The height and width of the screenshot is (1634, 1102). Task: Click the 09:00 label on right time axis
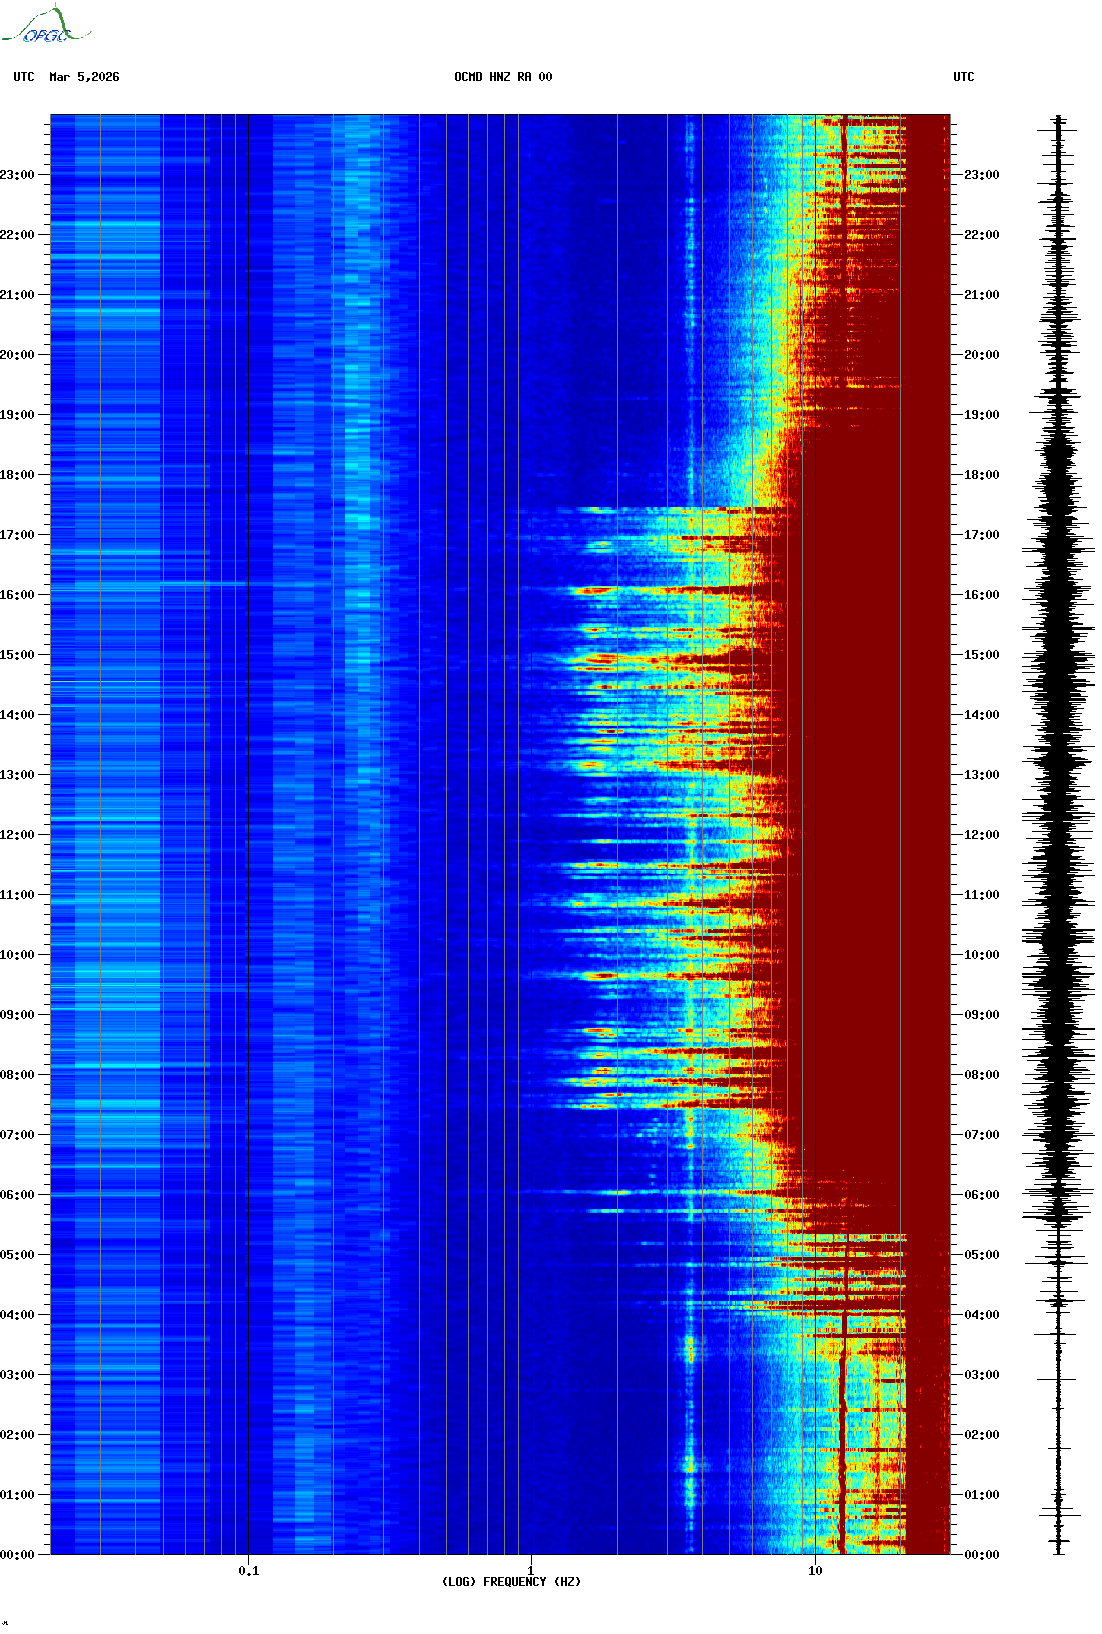(x=982, y=1015)
